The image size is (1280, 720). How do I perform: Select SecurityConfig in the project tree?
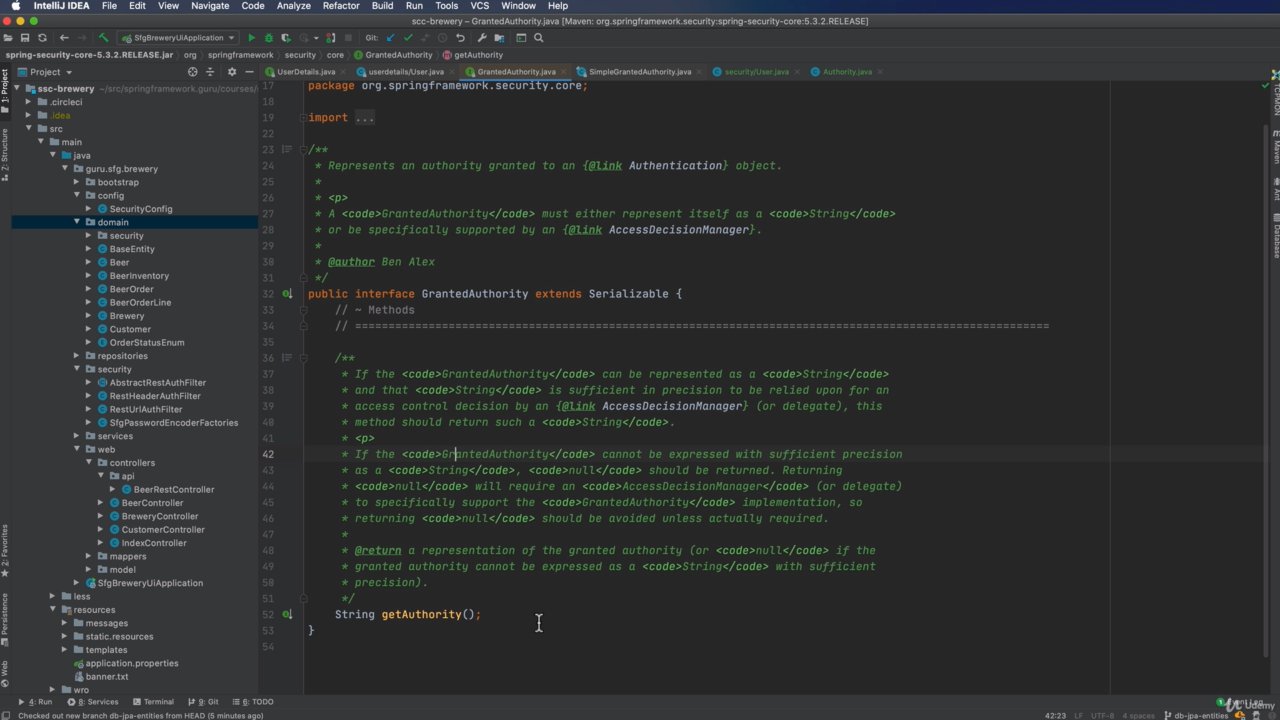click(x=140, y=209)
